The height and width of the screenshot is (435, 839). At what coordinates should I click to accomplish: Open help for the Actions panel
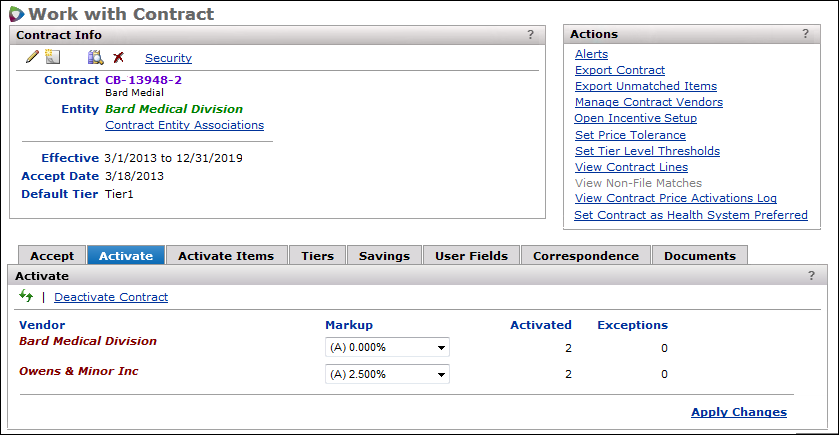coord(805,34)
